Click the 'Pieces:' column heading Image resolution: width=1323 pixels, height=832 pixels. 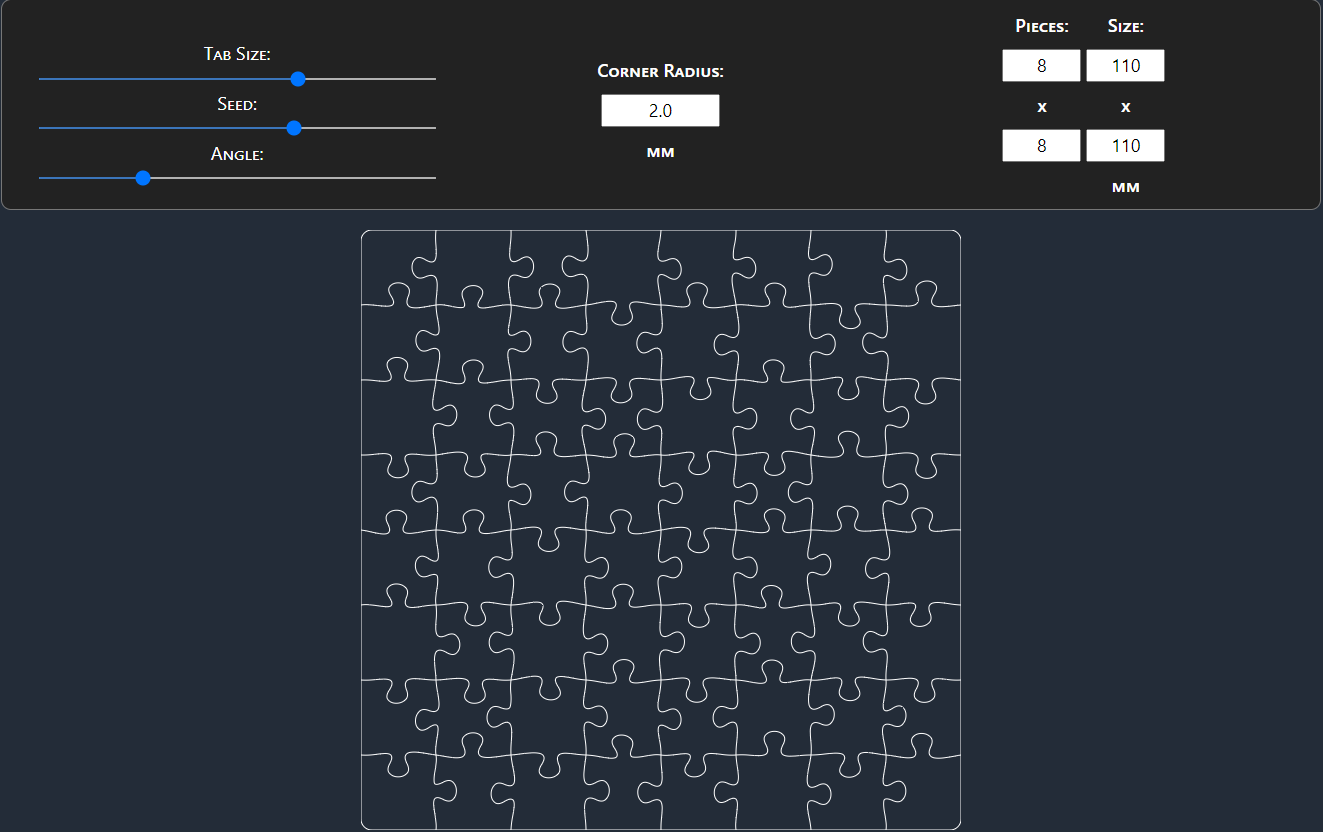coord(1041,26)
